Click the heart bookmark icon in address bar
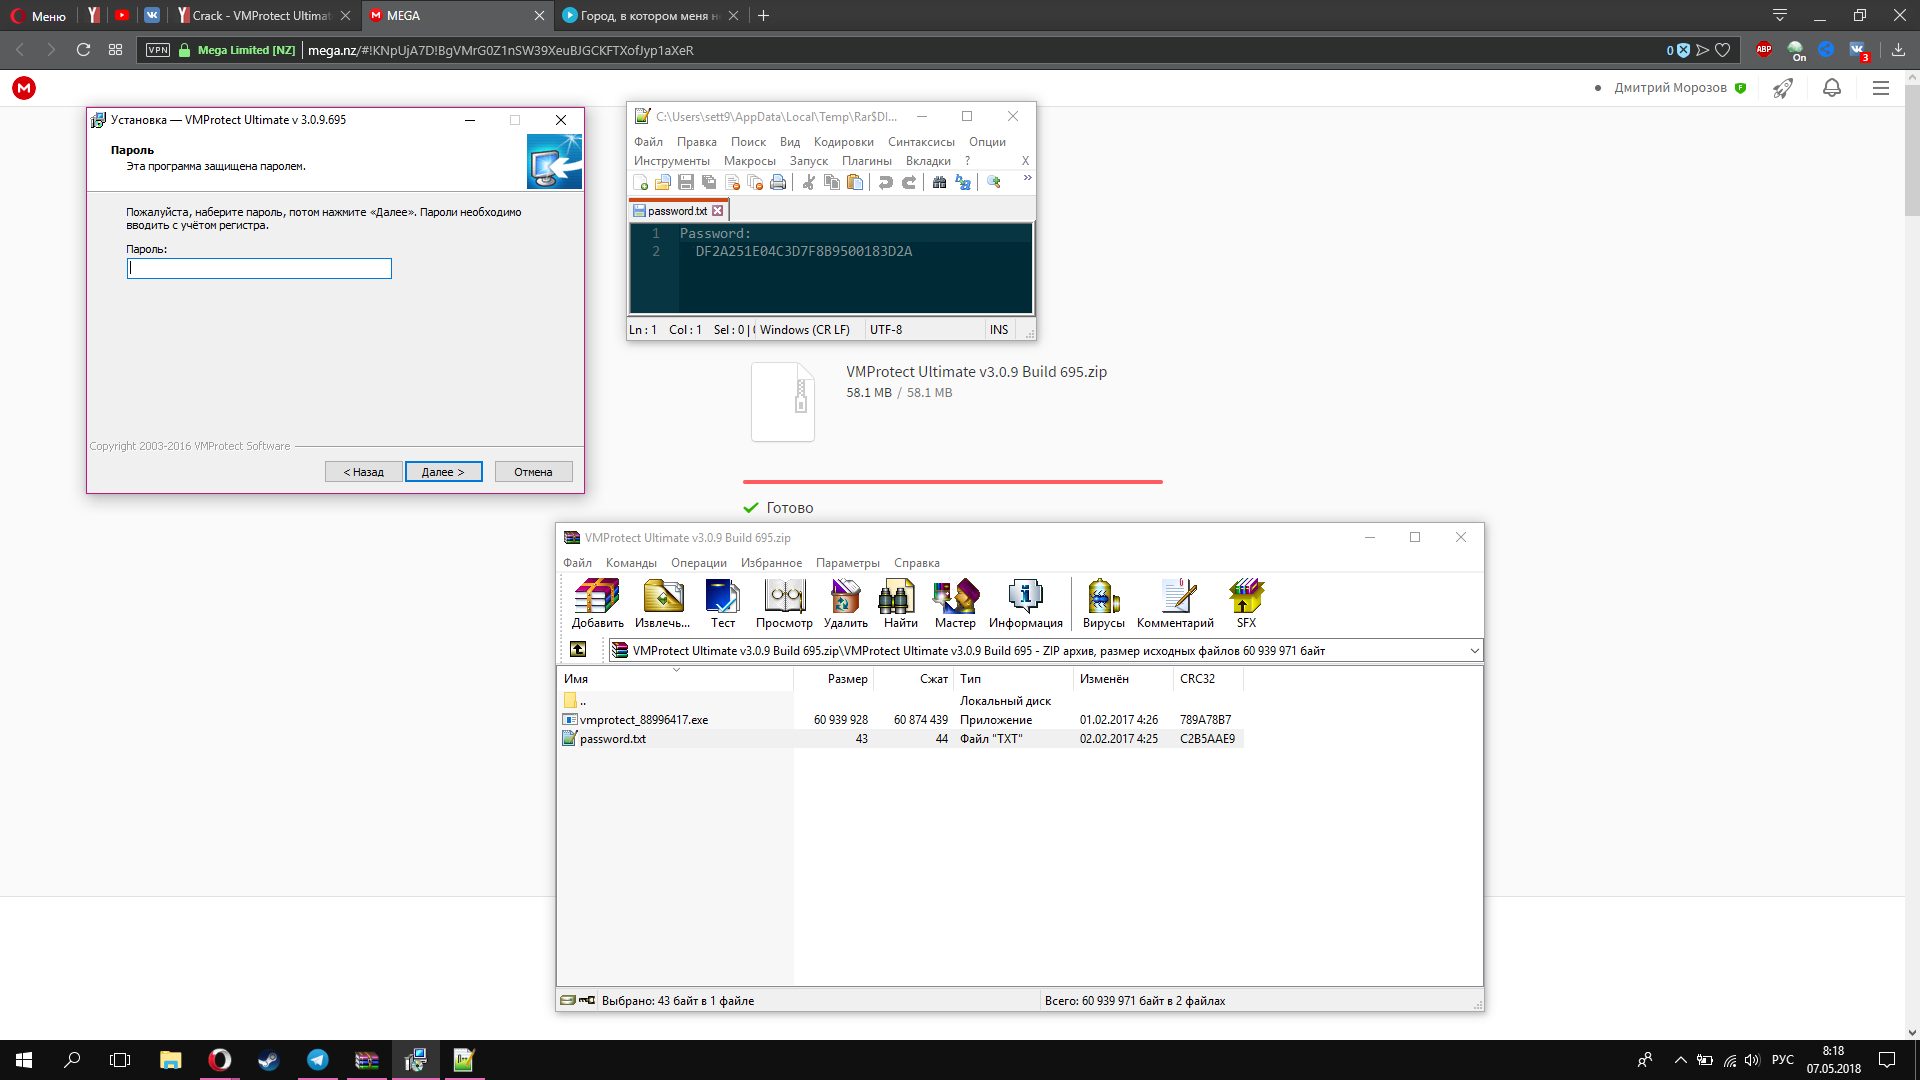 [x=1722, y=50]
